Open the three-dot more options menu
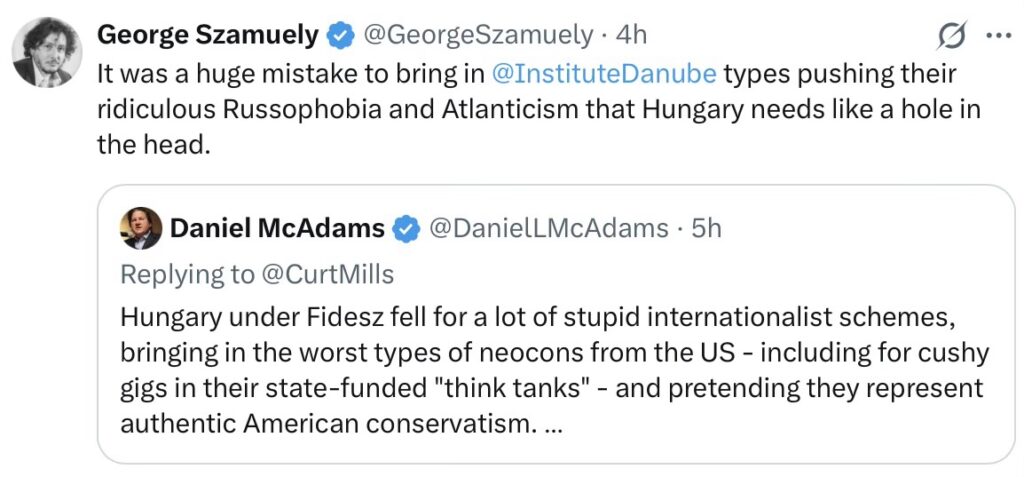Image resolution: width=1024 pixels, height=477 pixels. click(999, 35)
